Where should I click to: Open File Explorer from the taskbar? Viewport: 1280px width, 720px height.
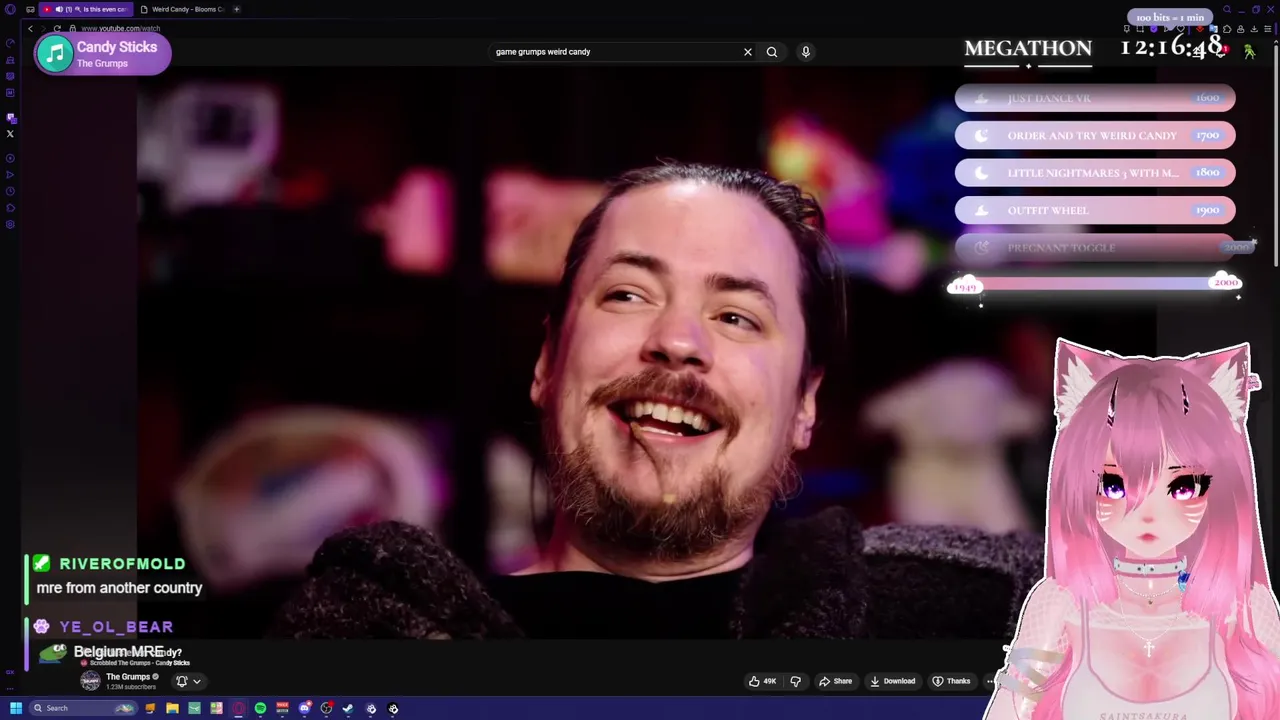point(172,708)
